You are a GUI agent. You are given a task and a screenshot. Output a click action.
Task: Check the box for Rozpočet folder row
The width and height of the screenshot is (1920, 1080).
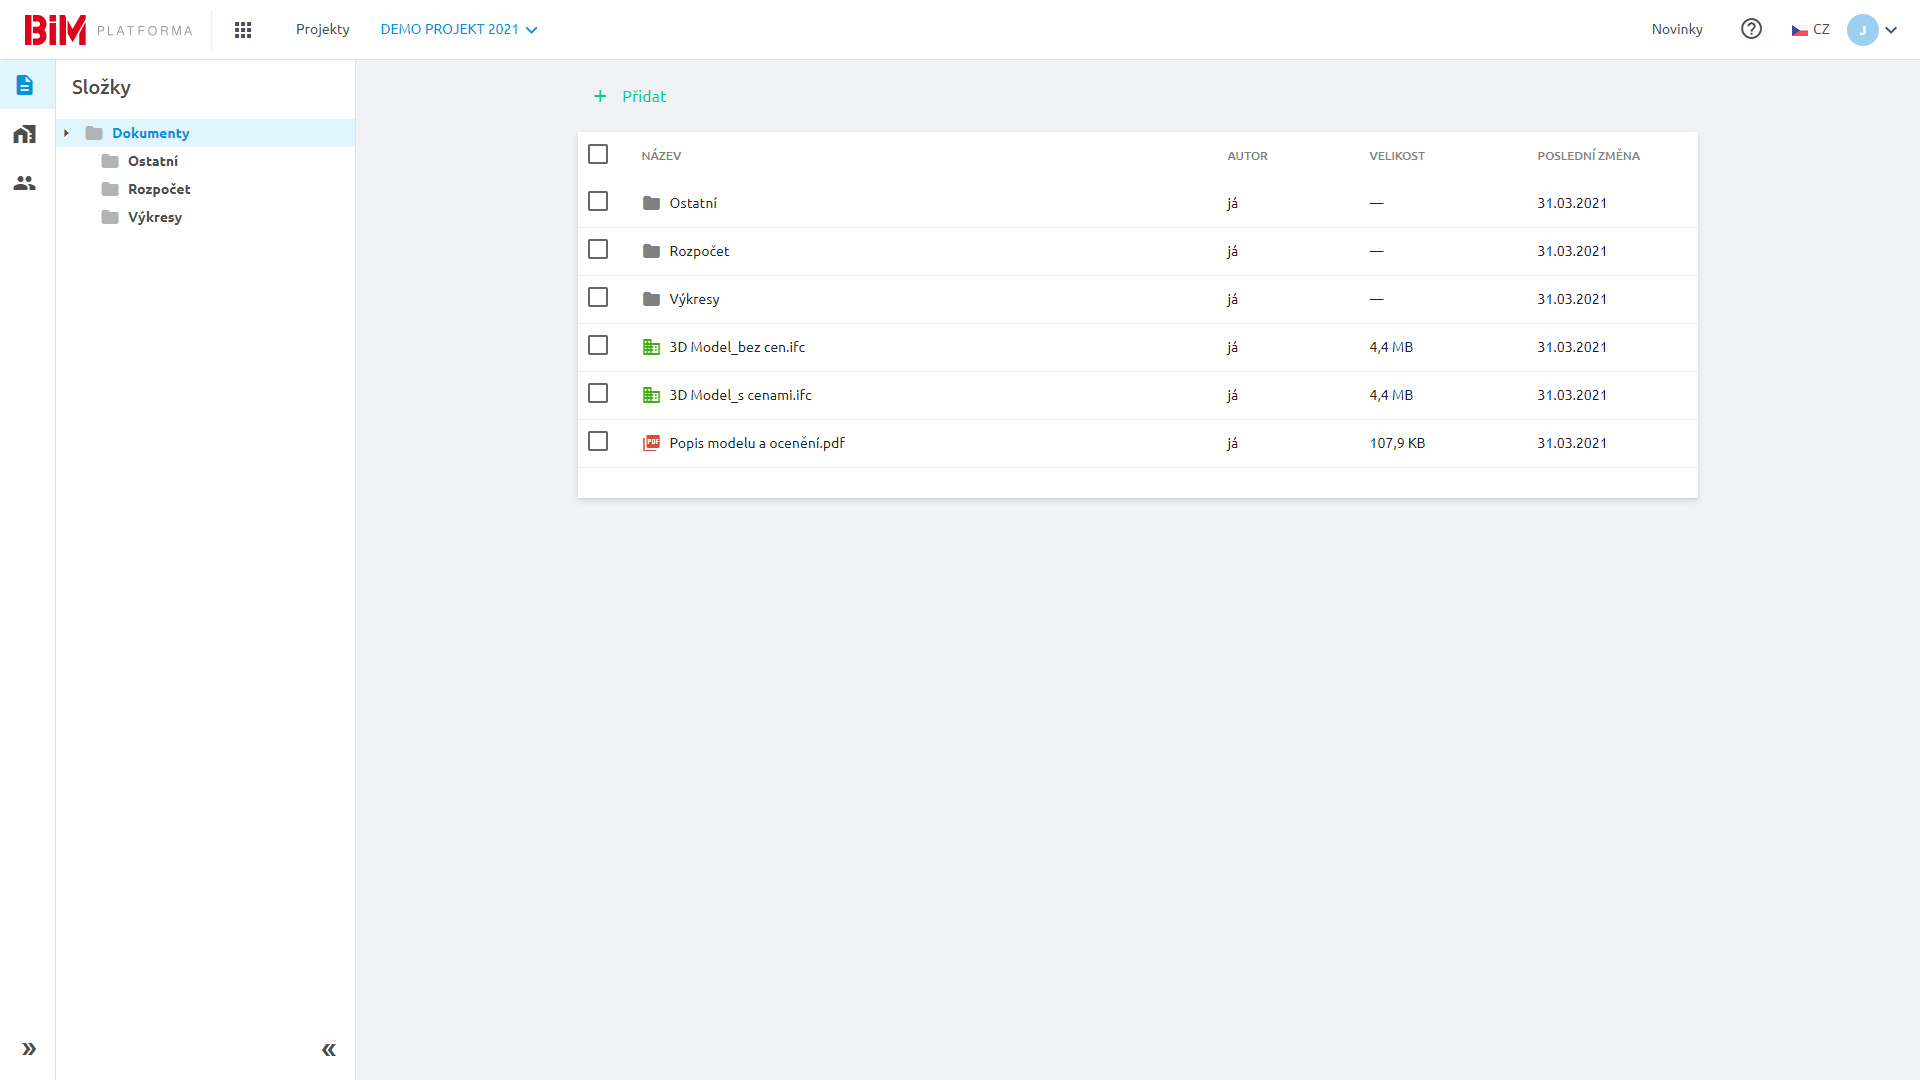tap(598, 249)
